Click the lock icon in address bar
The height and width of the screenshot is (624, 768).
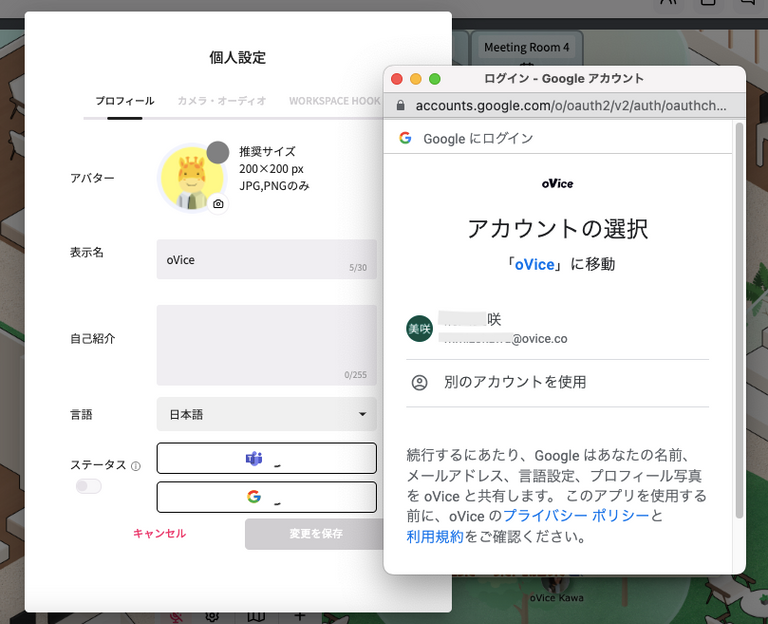[x=400, y=105]
